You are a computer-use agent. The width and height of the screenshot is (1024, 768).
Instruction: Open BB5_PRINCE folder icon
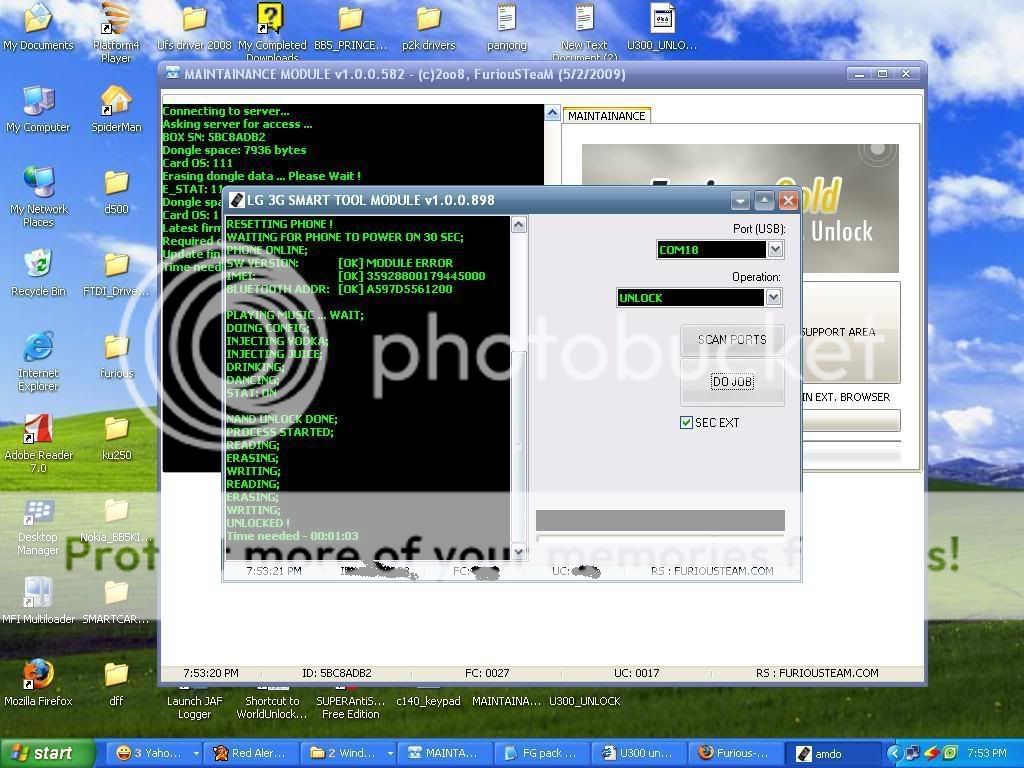[x=350, y=27]
